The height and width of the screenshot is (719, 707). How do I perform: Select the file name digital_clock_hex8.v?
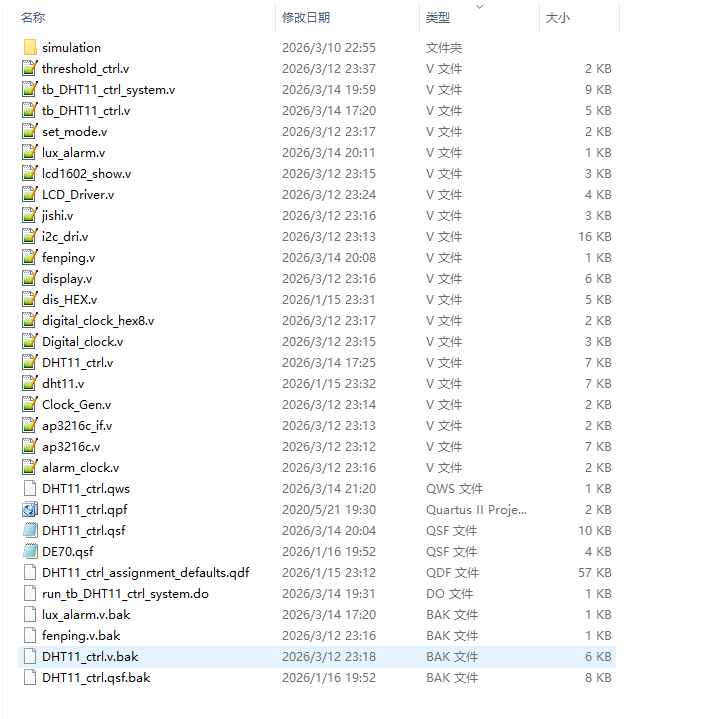[98, 321]
